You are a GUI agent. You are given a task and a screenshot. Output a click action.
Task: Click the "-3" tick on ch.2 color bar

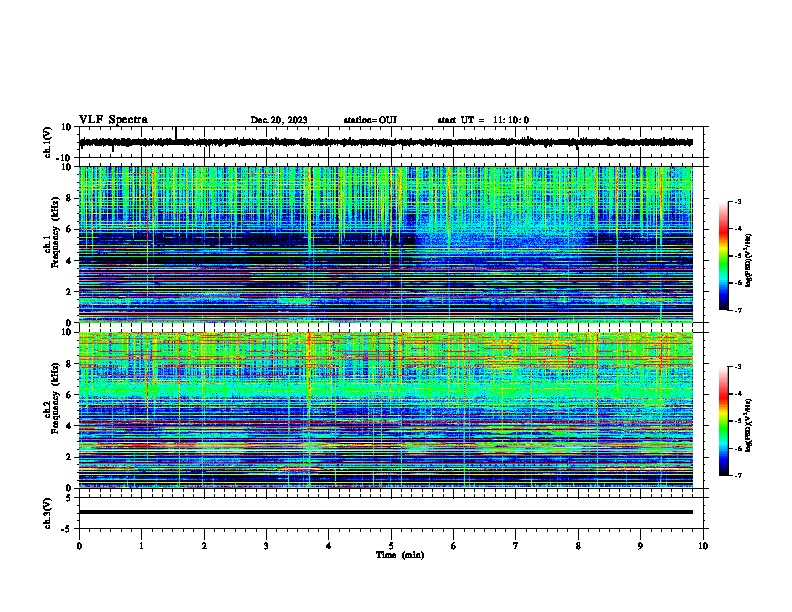click(737, 367)
